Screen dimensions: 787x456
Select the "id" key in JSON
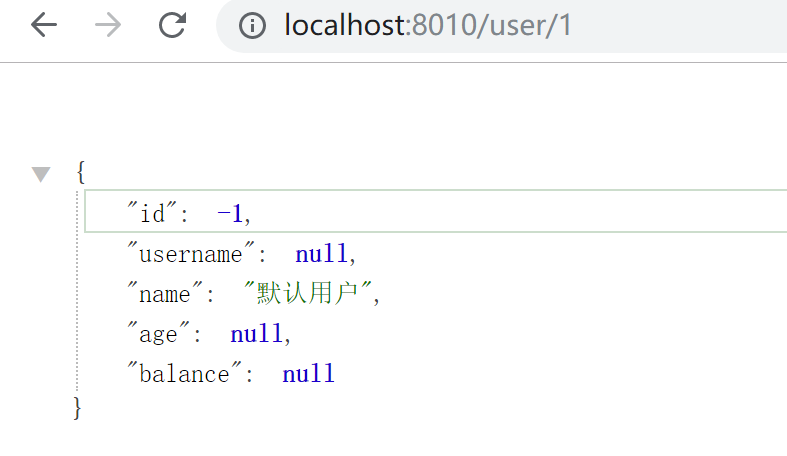coord(152,213)
